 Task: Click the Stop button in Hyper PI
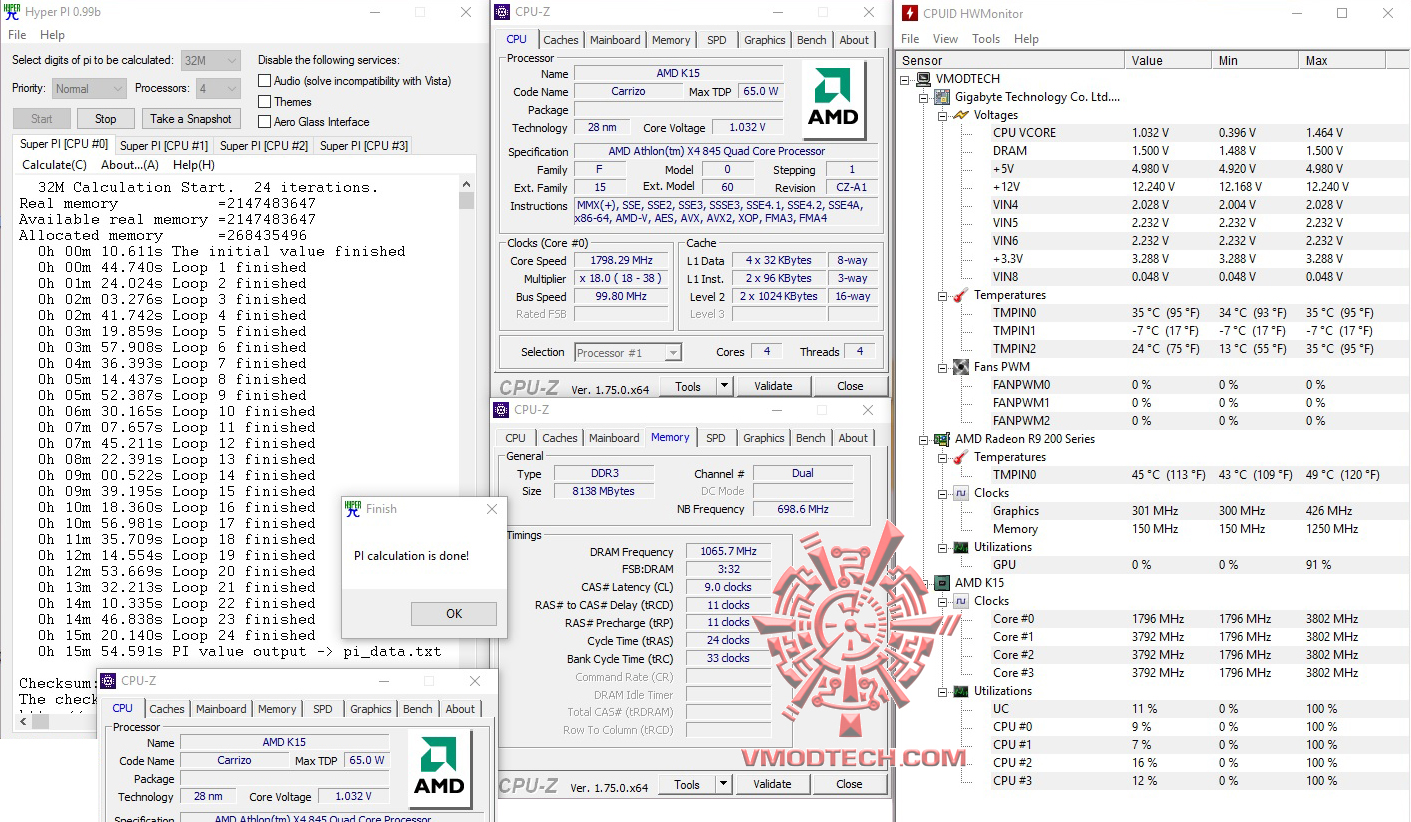(x=105, y=119)
